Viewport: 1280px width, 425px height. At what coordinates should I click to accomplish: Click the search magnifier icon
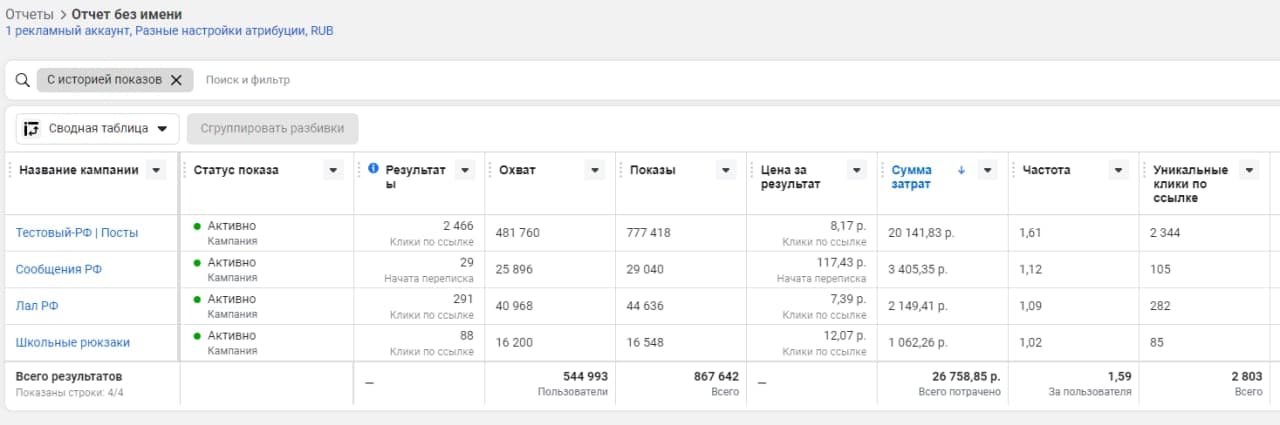click(x=22, y=80)
